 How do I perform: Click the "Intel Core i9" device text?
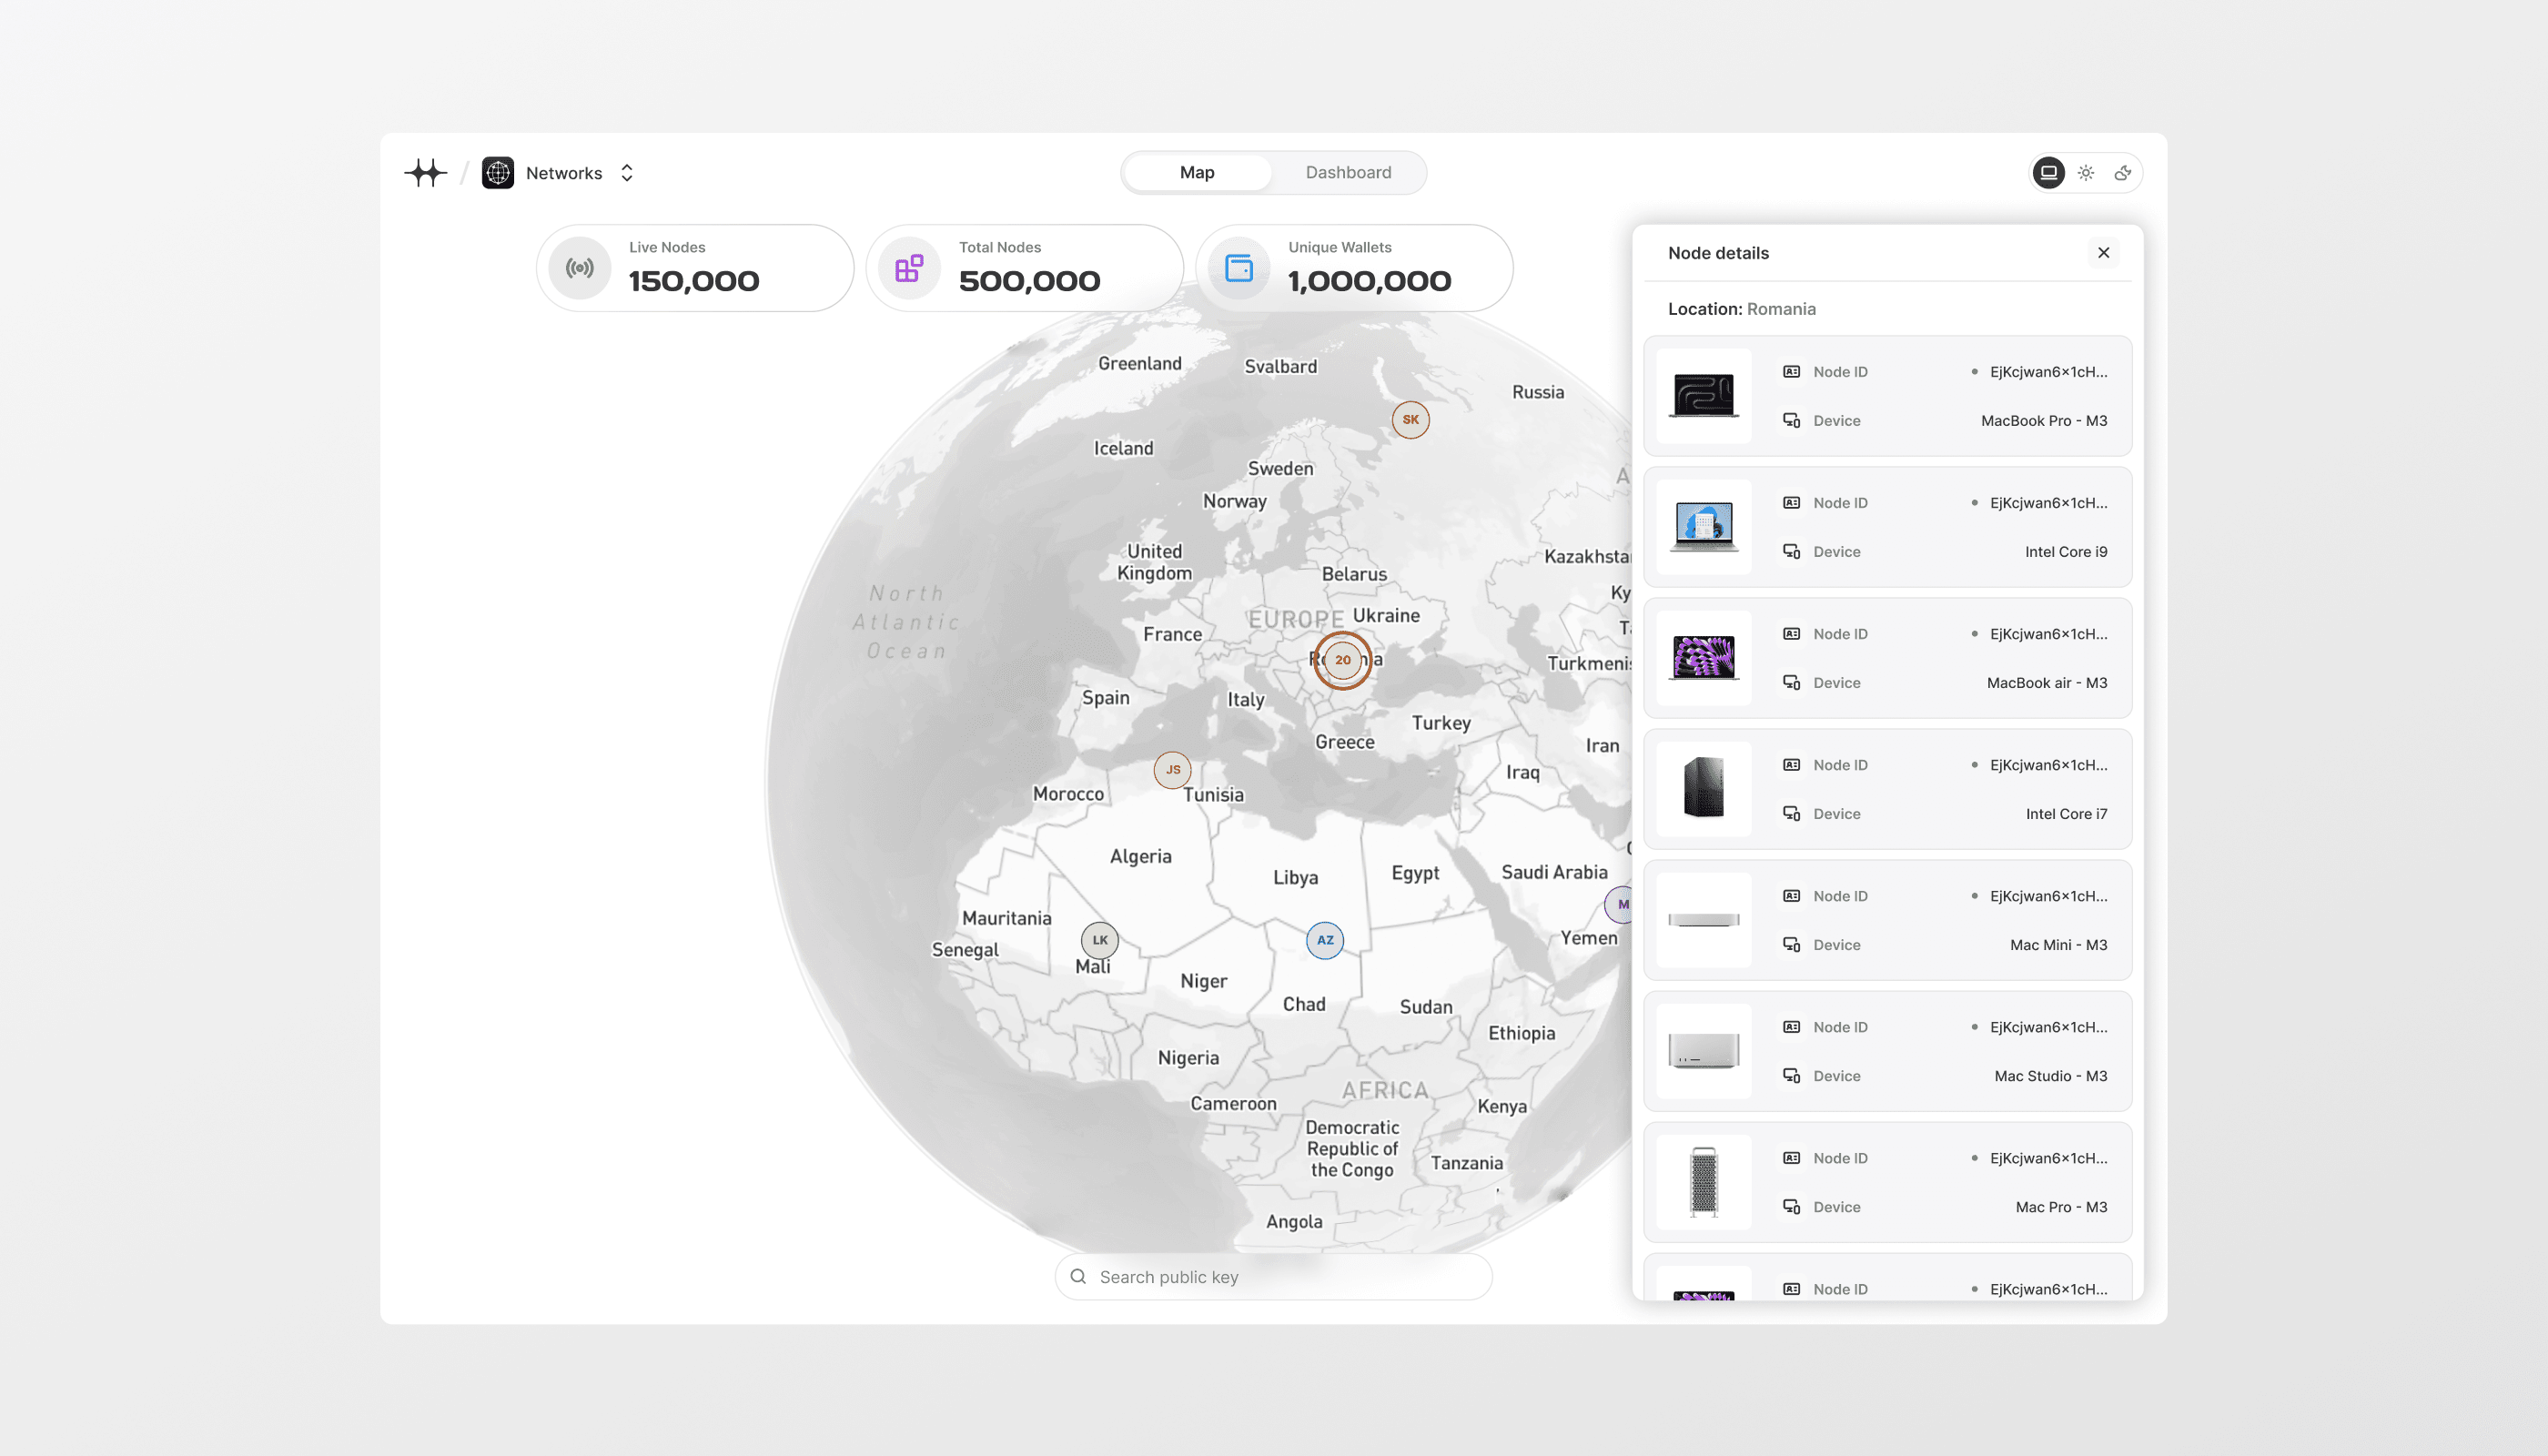(x=2066, y=552)
